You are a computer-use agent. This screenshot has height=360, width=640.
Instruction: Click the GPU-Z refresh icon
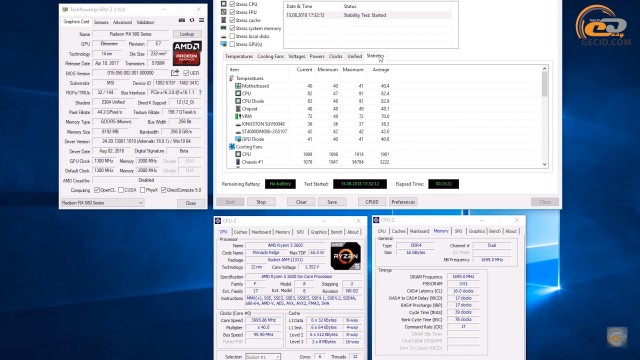coord(192,20)
